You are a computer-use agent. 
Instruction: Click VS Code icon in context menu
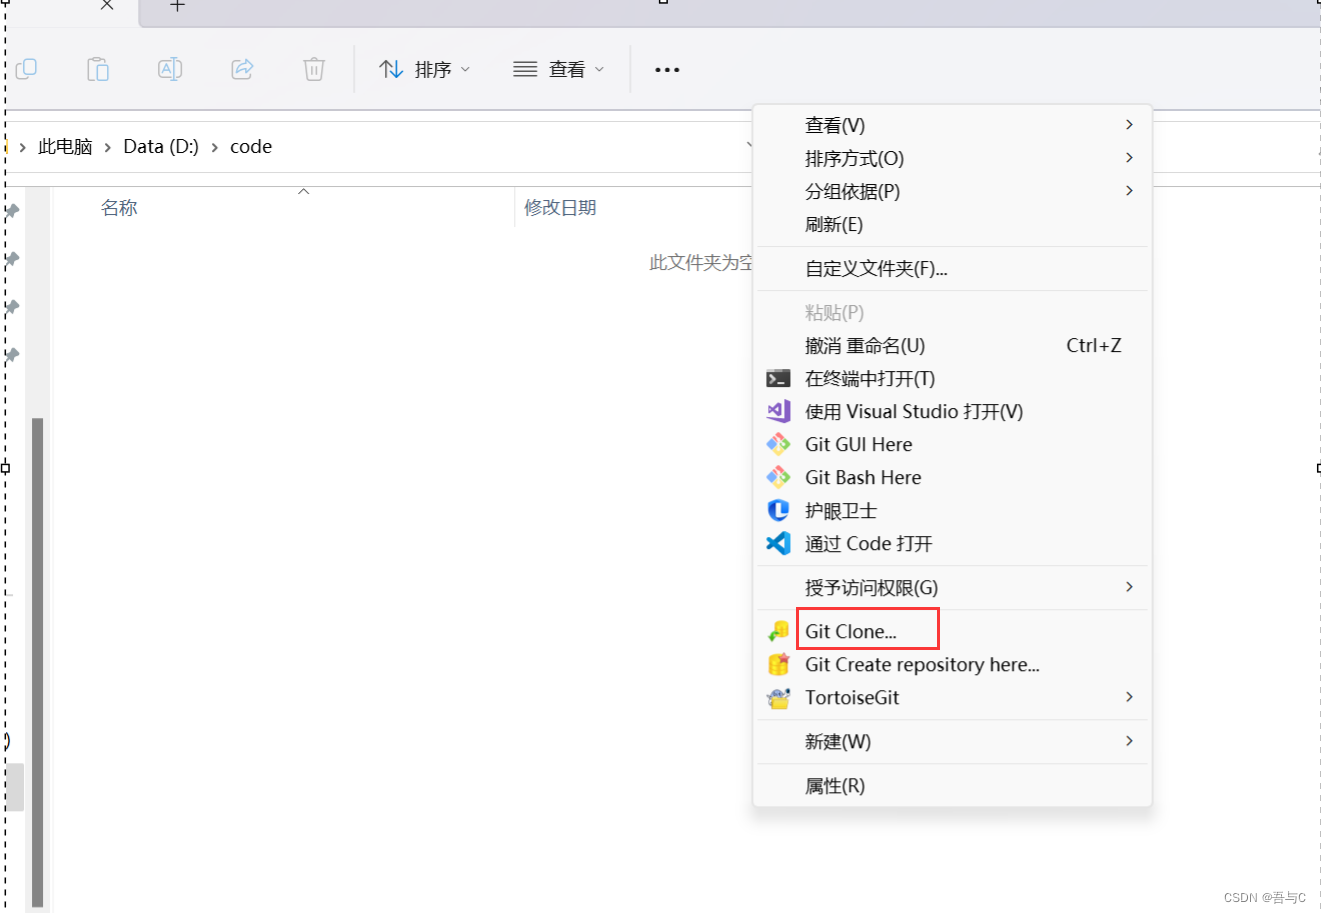tap(778, 543)
